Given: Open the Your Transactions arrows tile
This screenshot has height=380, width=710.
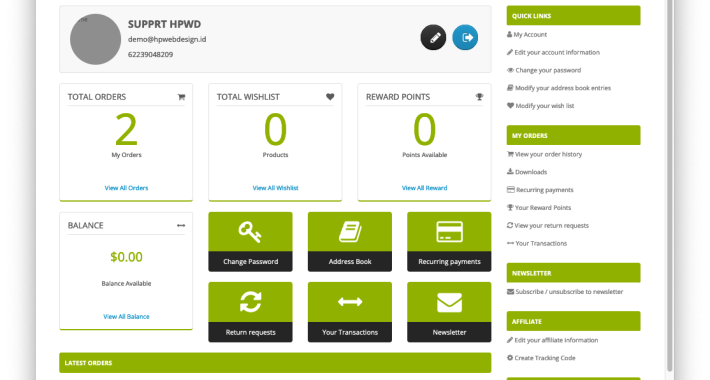Looking at the screenshot, I should tap(350, 312).
